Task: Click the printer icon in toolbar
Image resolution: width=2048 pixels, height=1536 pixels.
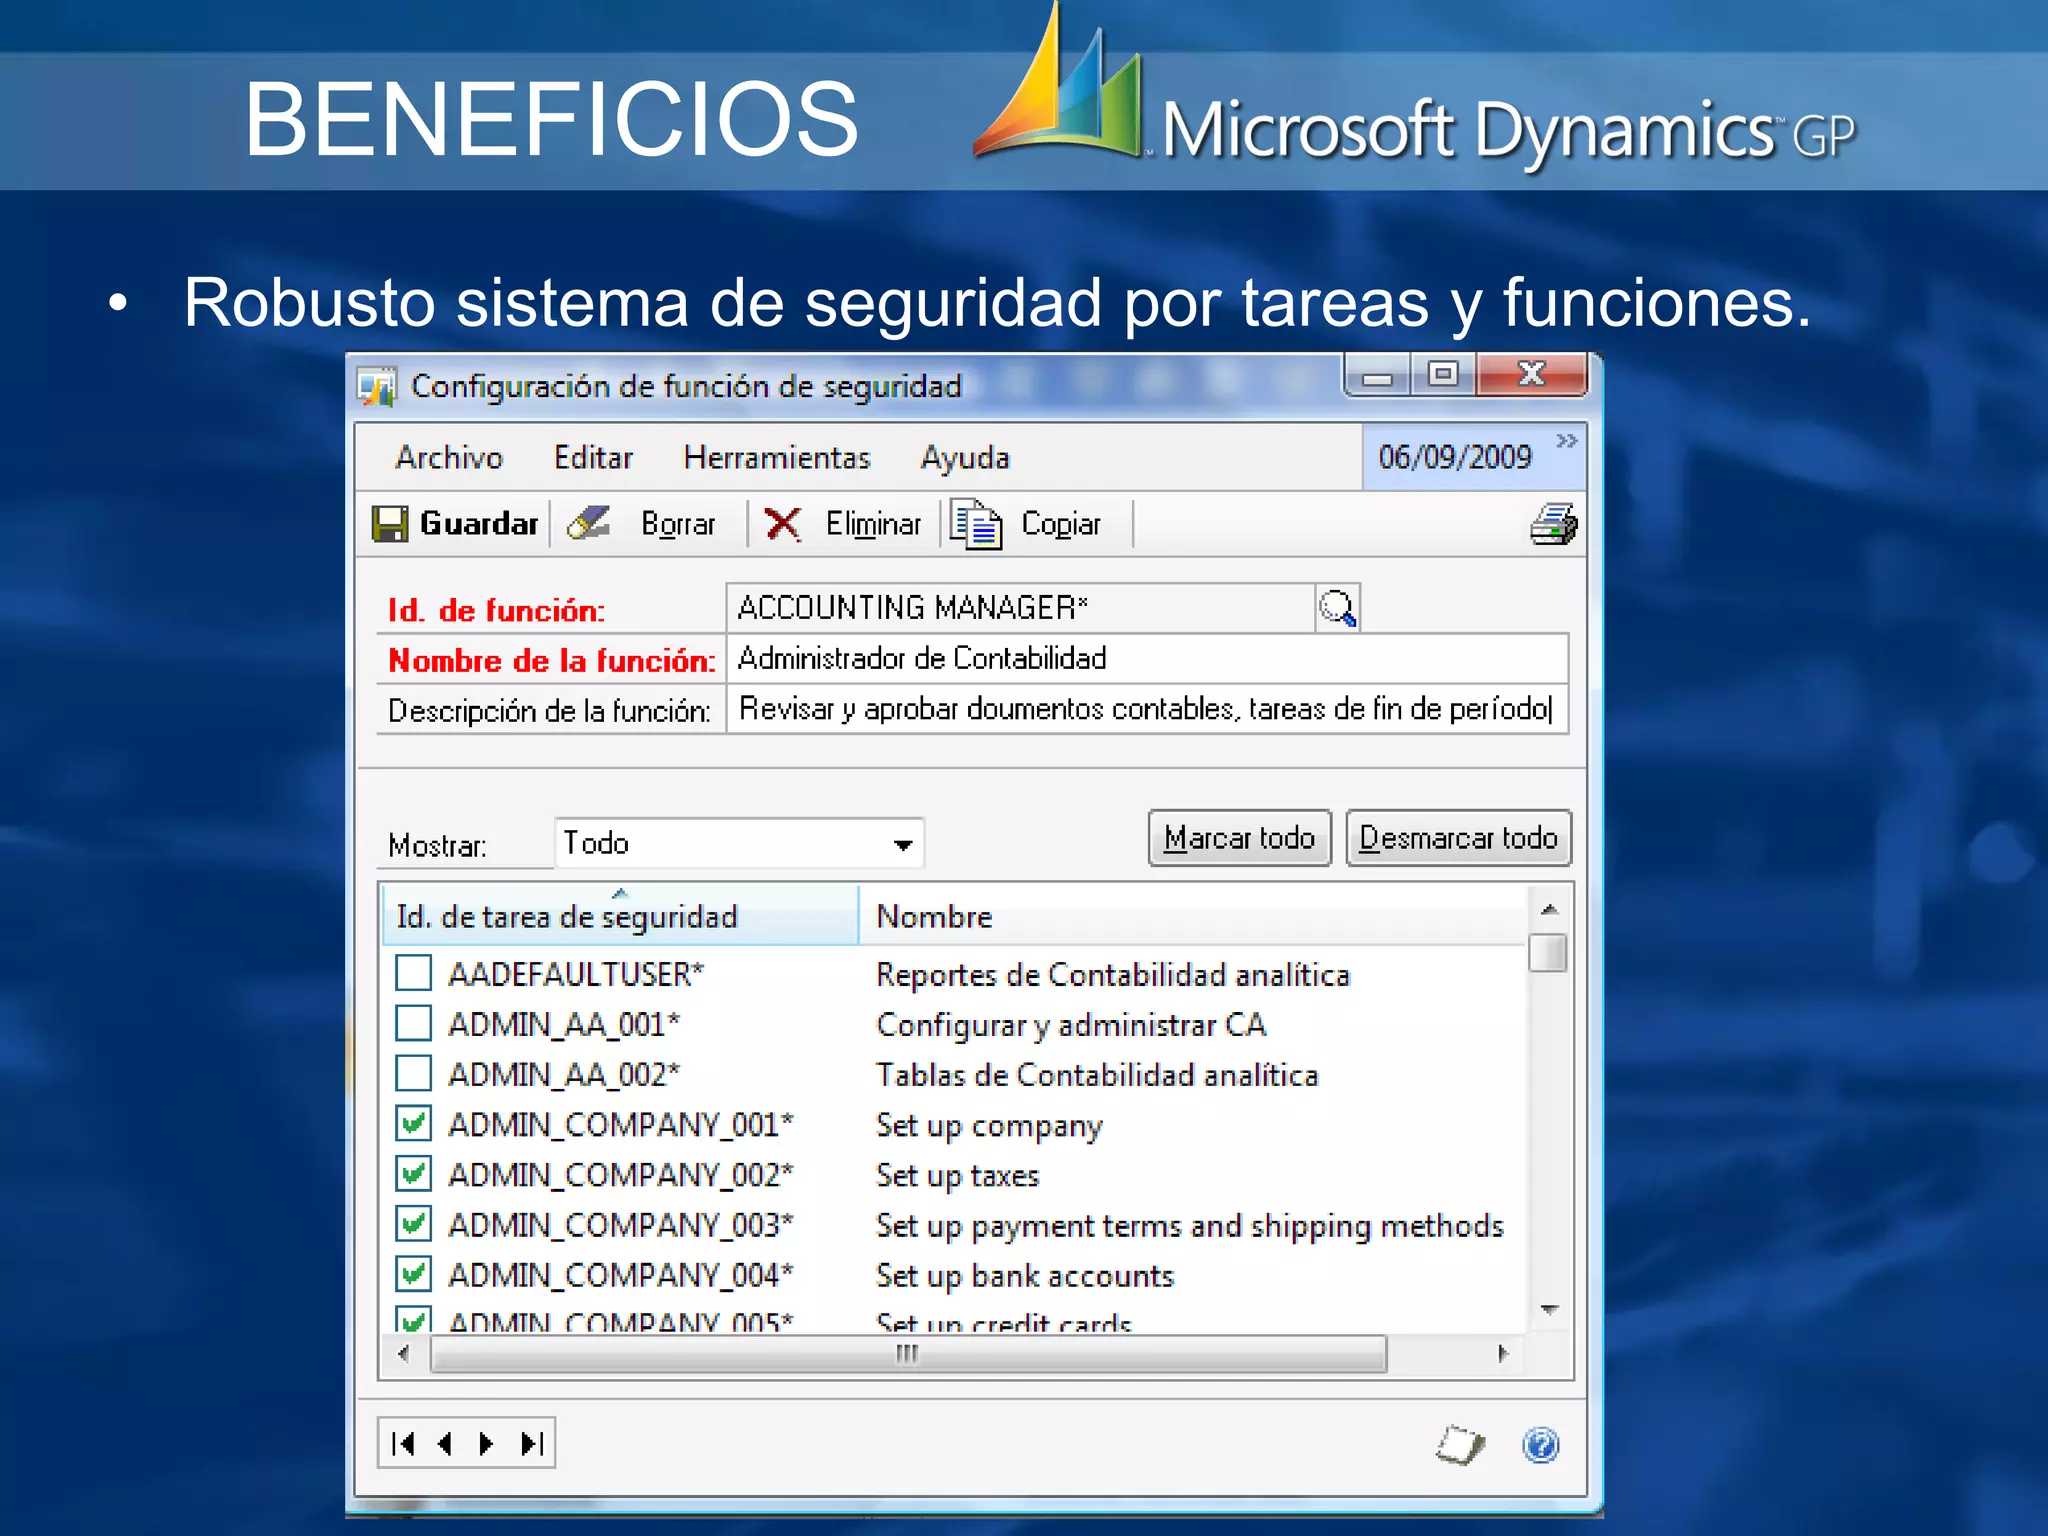Action: (1553, 524)
